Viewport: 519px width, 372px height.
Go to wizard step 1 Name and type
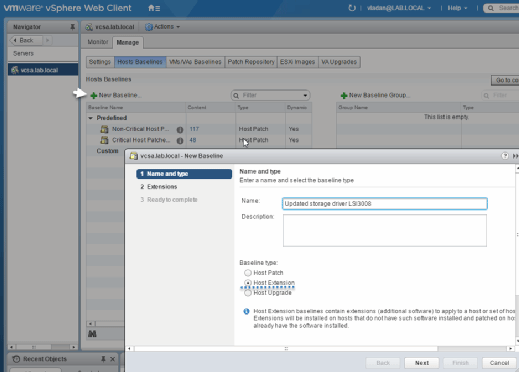coord(184,174)
